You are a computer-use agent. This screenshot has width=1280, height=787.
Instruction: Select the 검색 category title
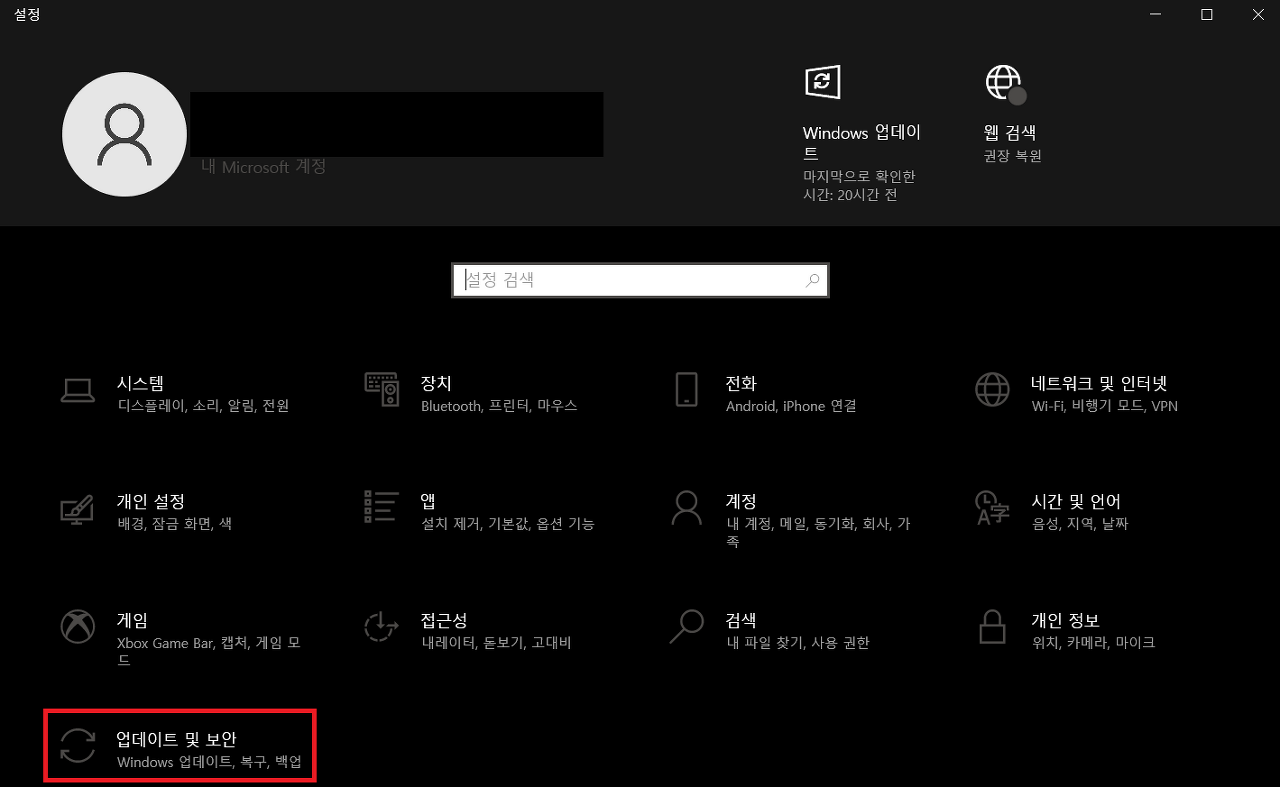(x=741, y=620)
